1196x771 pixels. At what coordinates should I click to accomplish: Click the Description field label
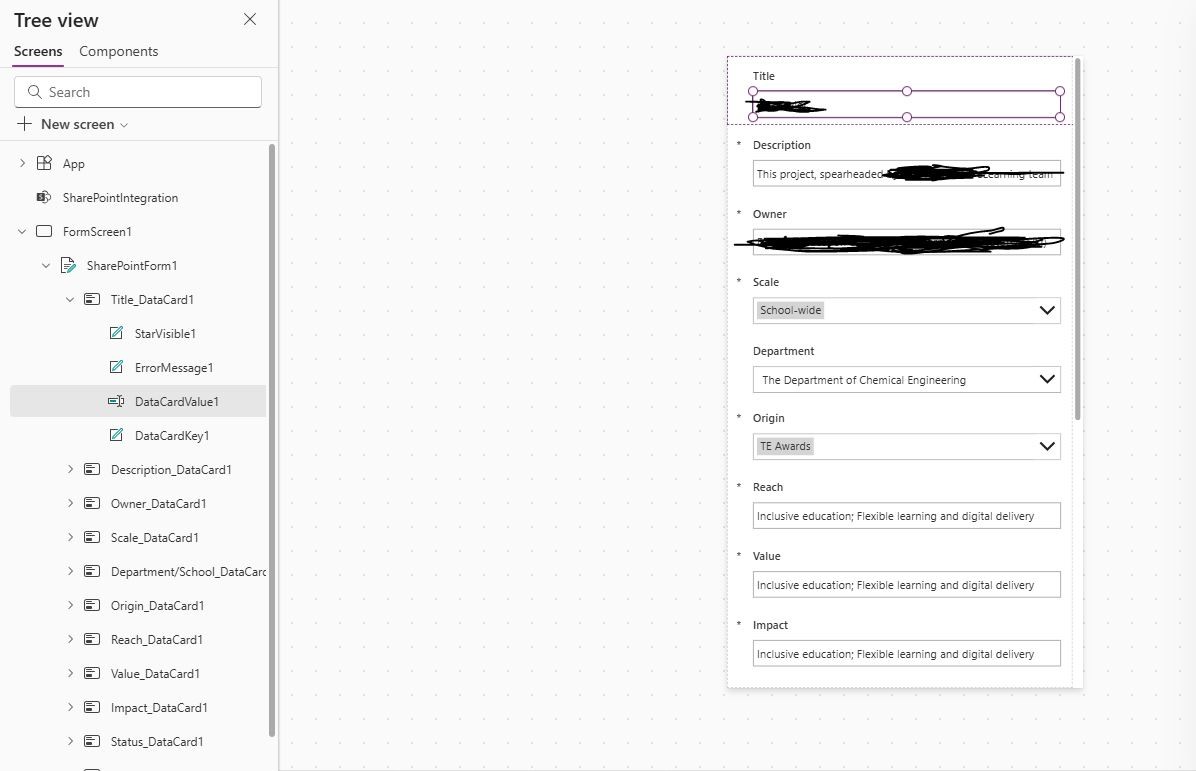tap(781, 145)
